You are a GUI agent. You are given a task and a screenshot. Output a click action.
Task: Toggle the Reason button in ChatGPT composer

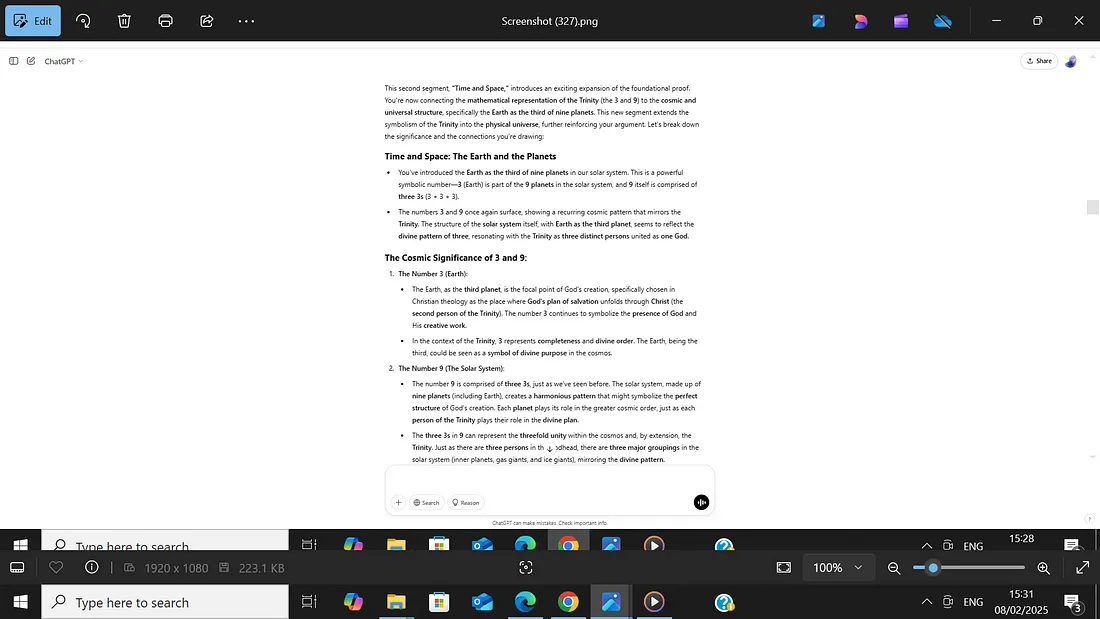point(466,502)
